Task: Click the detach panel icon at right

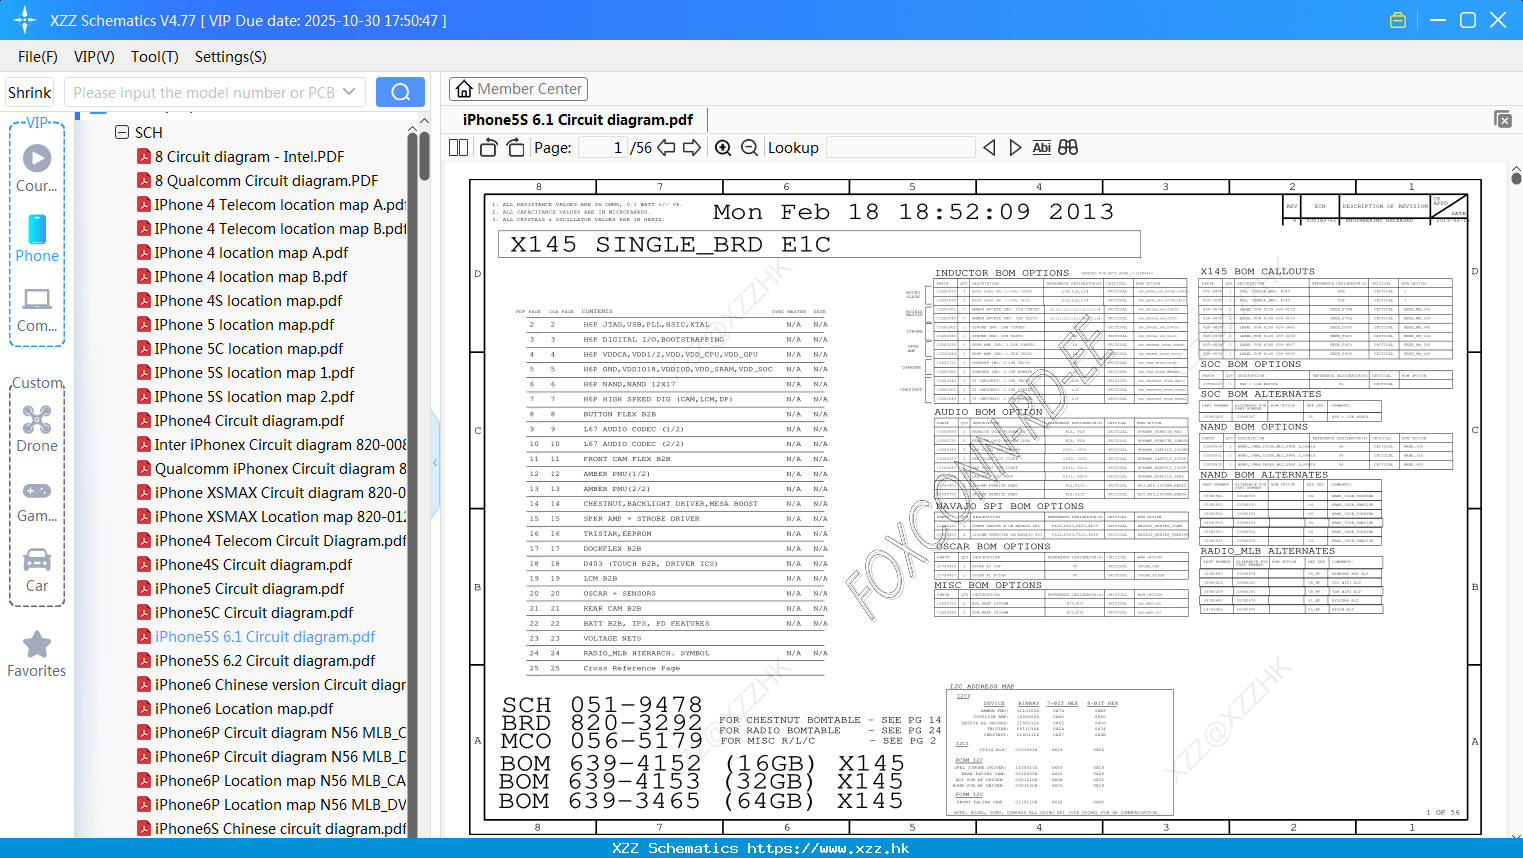Action: (1503, 119)
